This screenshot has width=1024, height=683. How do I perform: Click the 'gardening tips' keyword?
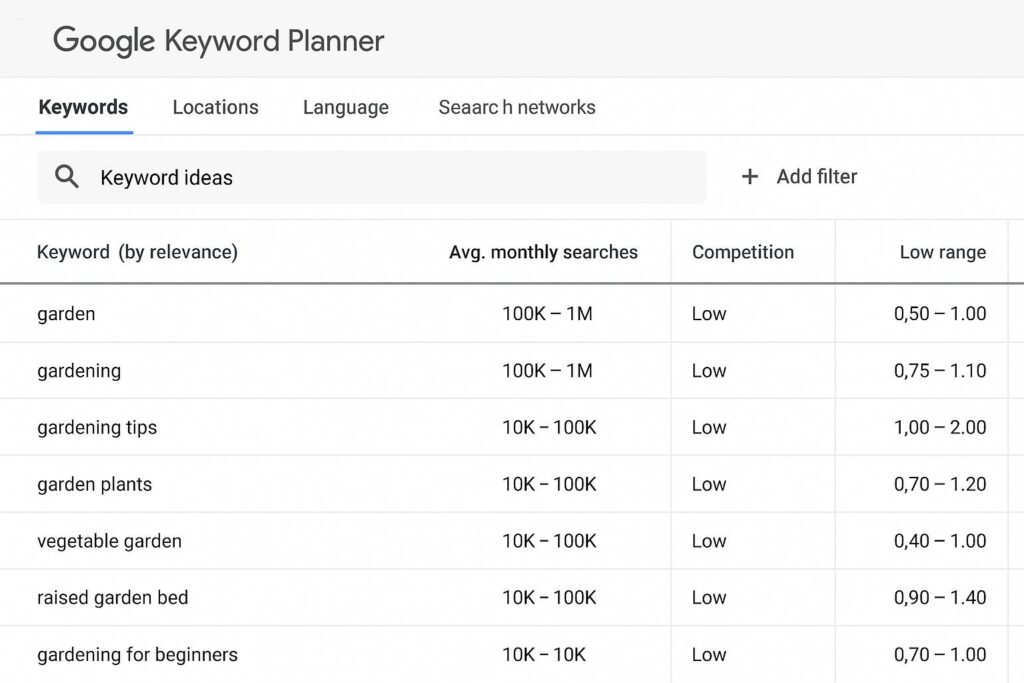(x=97, y=428)
